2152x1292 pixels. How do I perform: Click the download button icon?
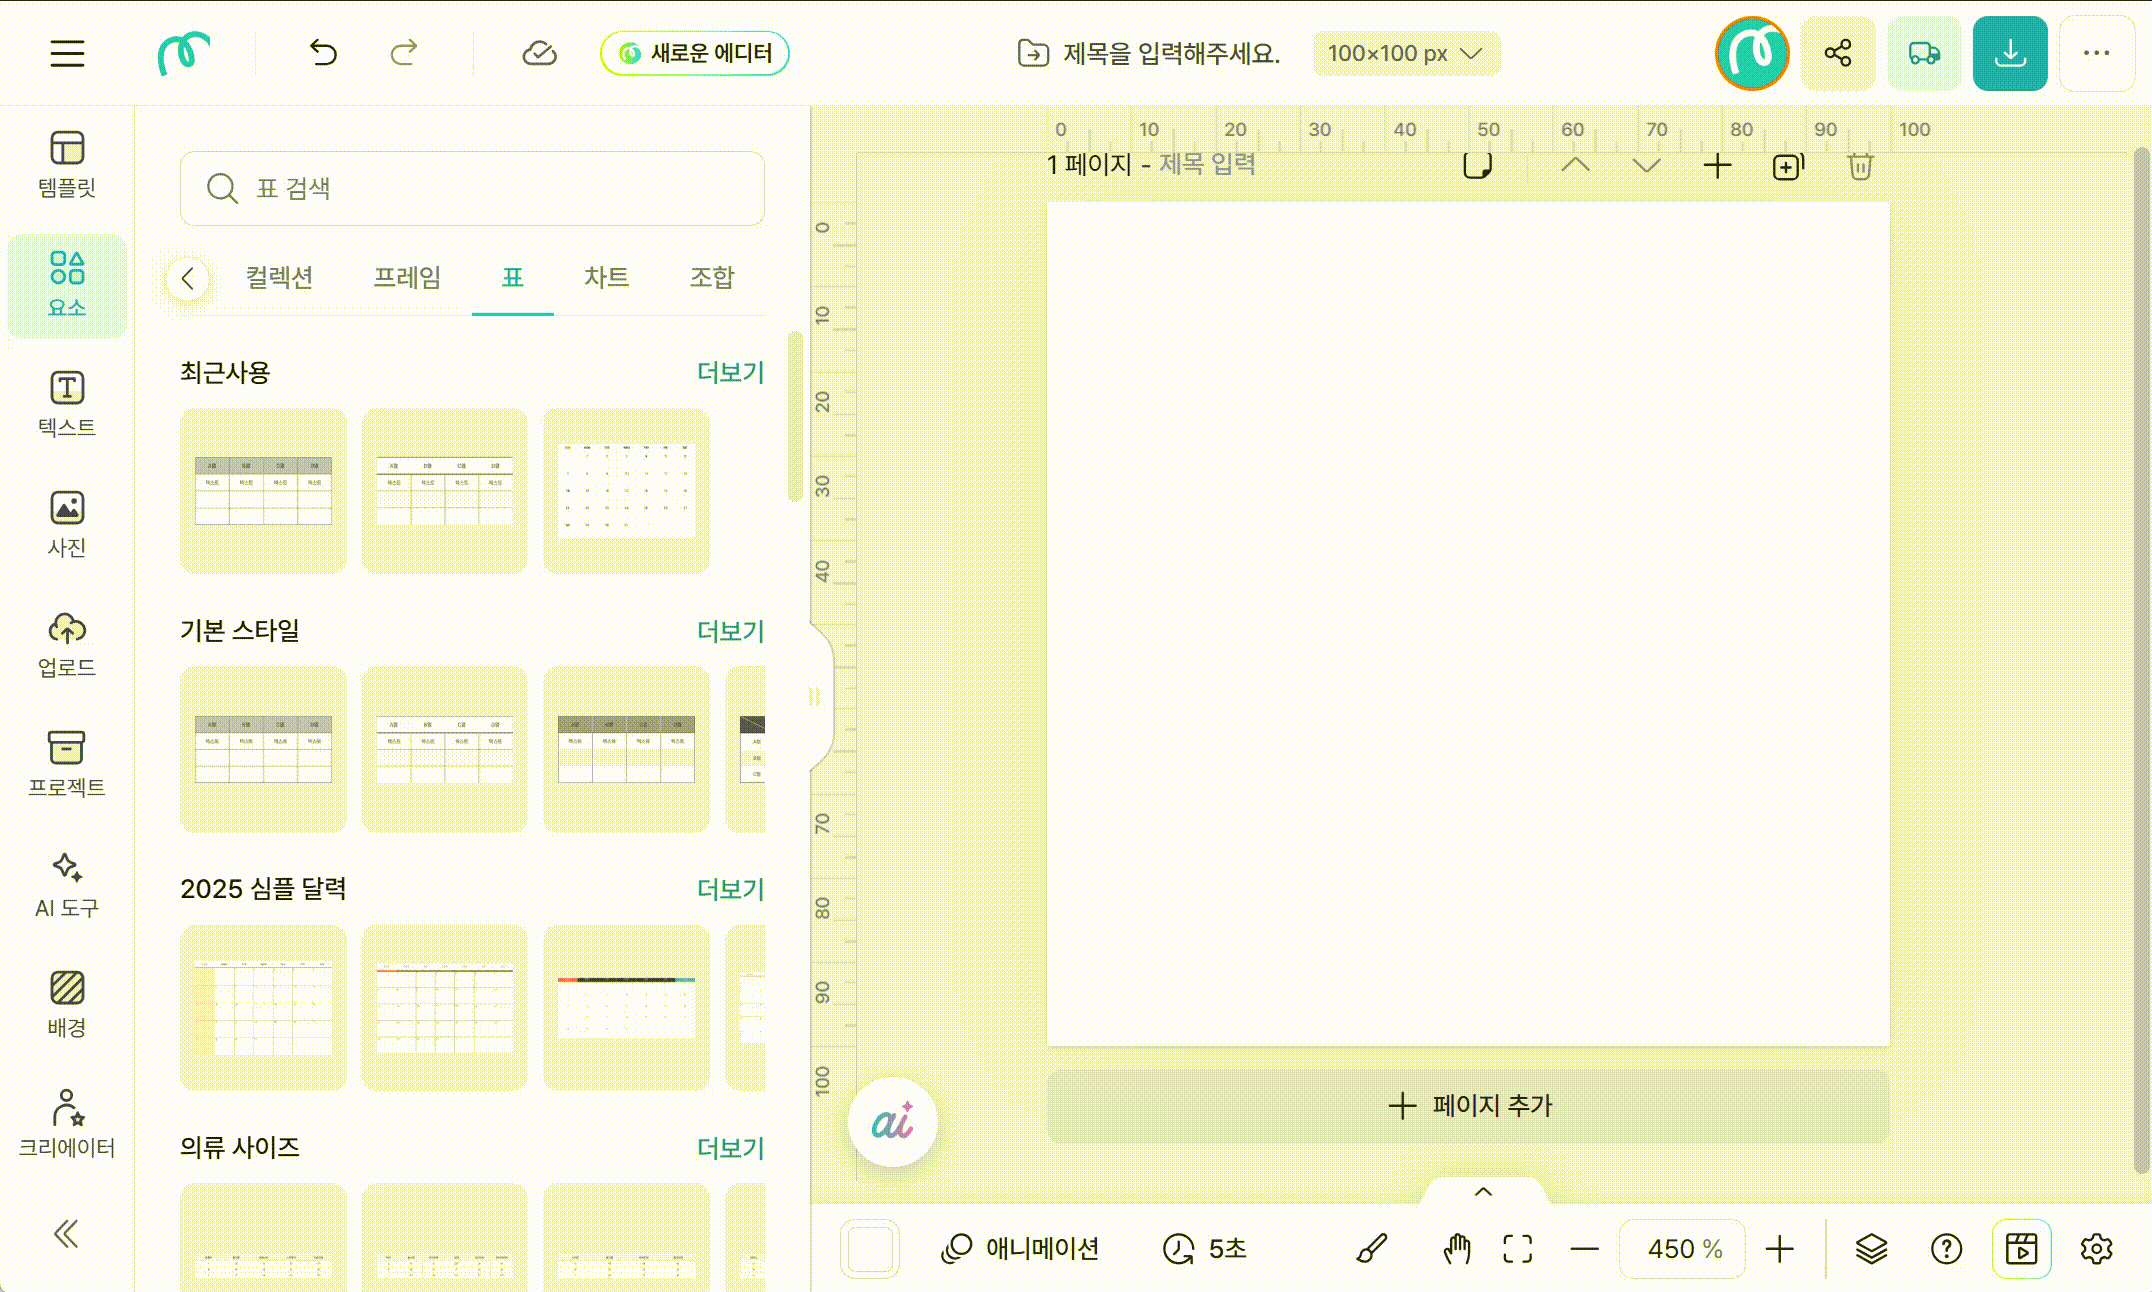click(2009, 54)
